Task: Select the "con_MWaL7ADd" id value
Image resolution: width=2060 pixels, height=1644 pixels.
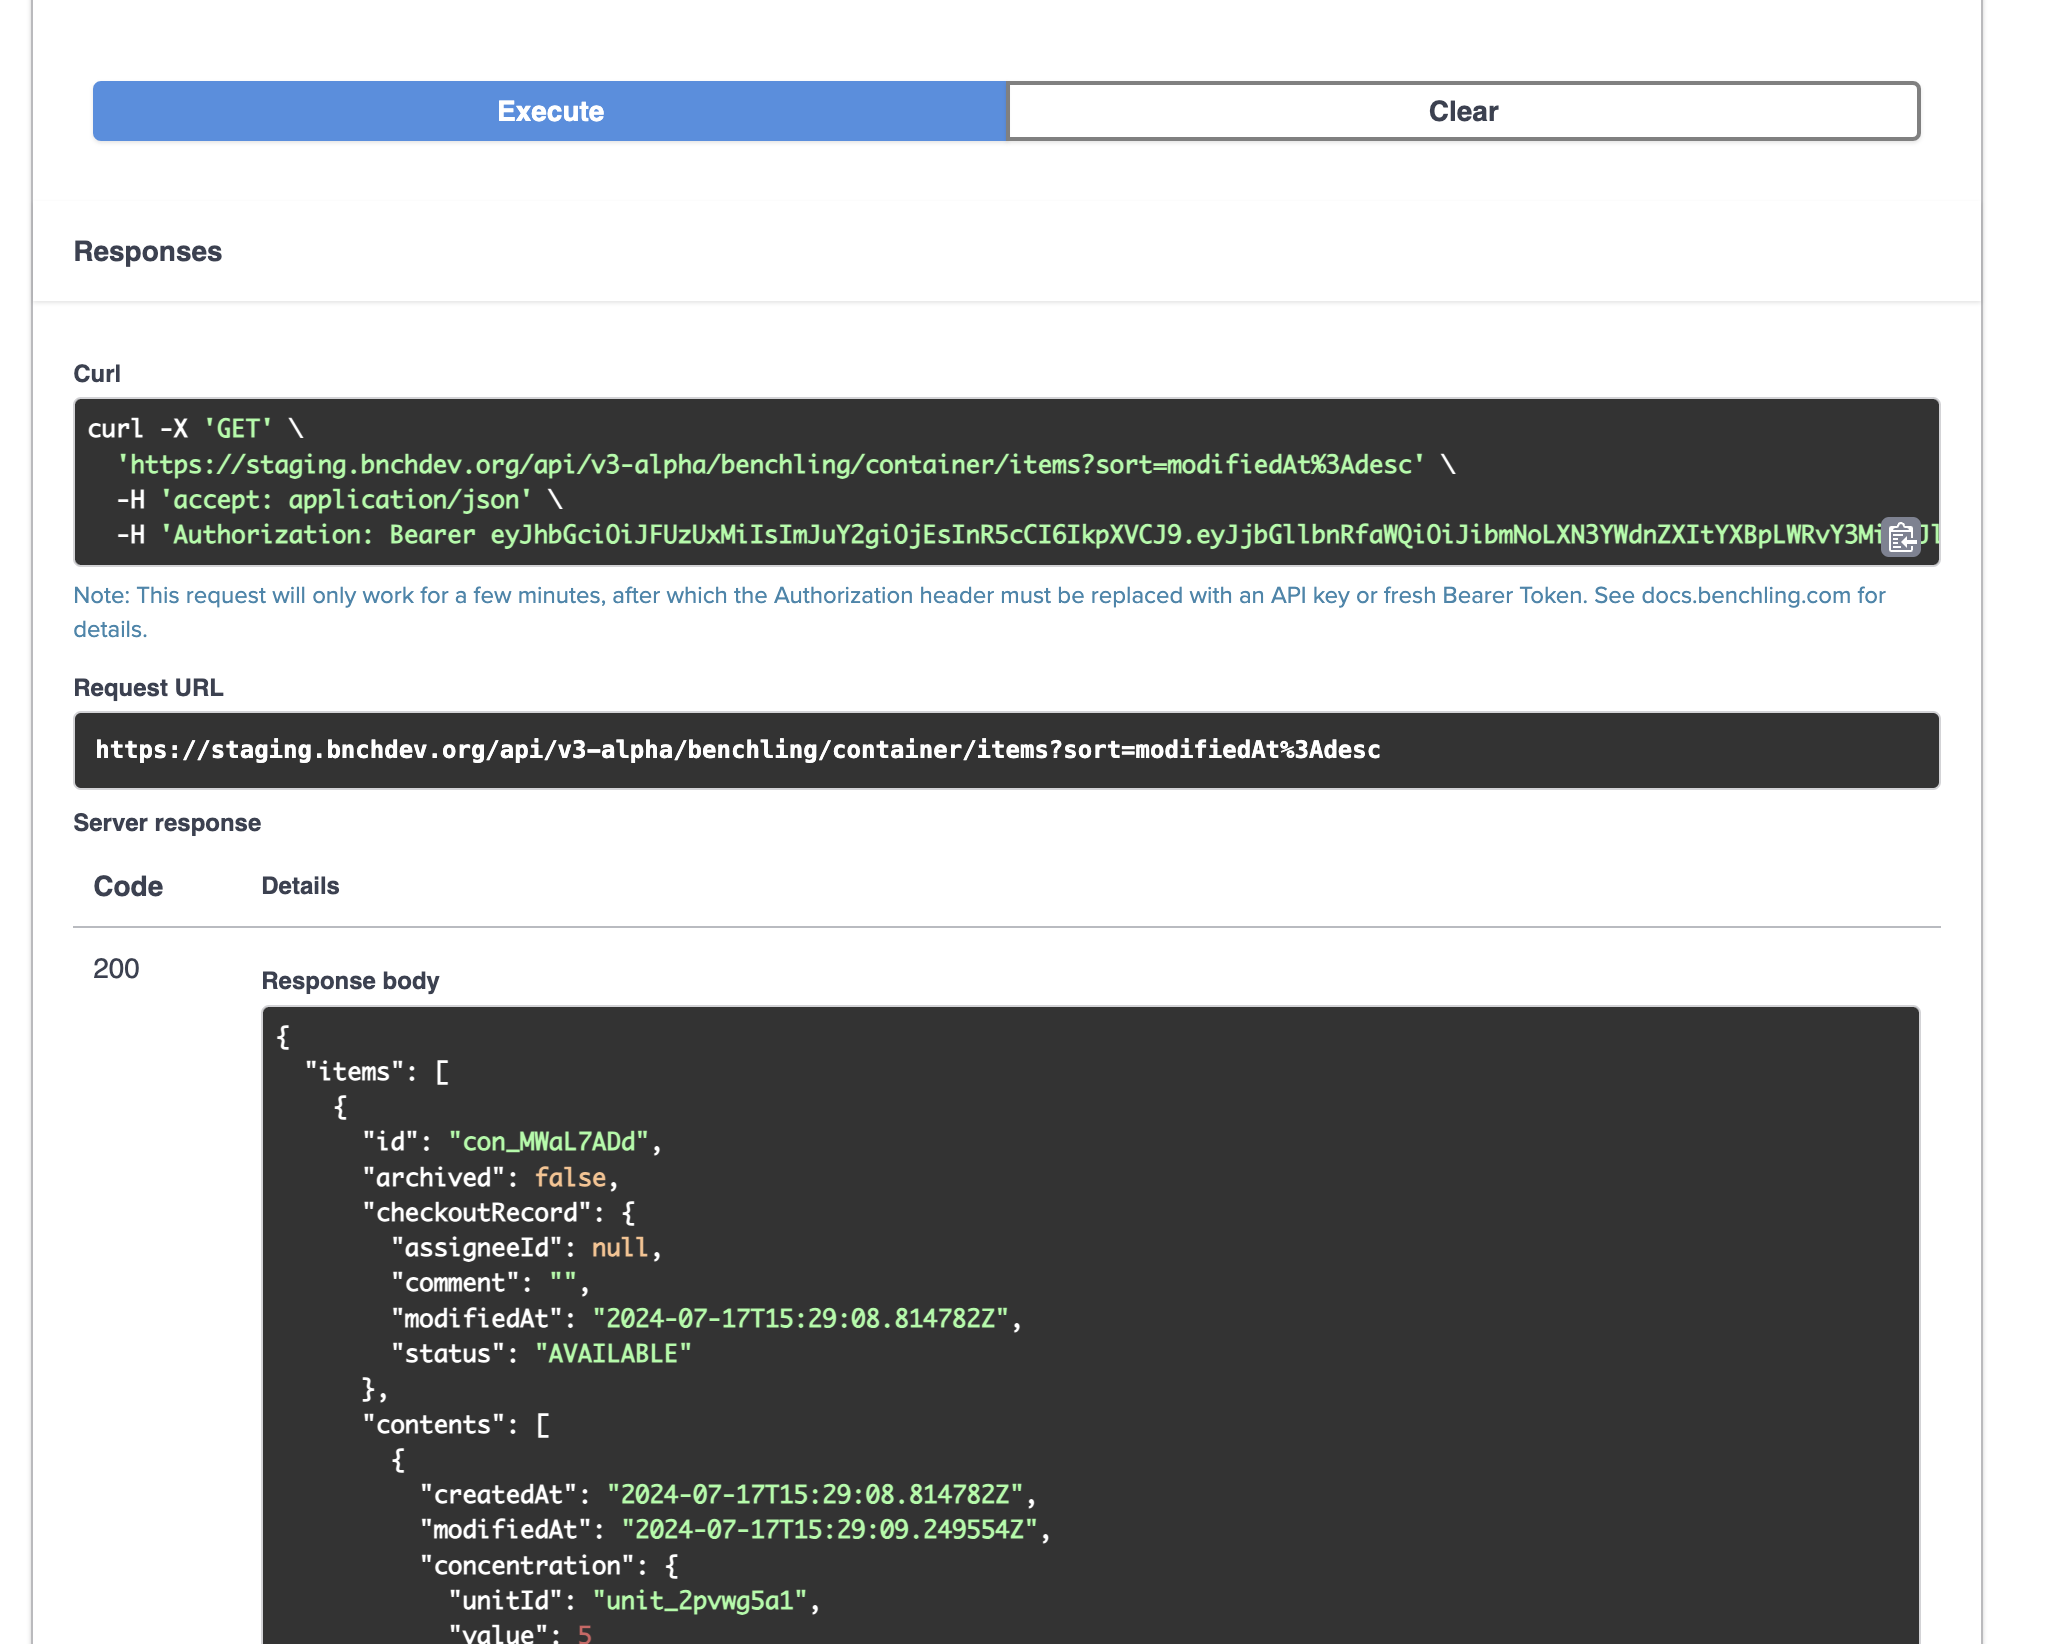Action: [x=548, y=1142]
